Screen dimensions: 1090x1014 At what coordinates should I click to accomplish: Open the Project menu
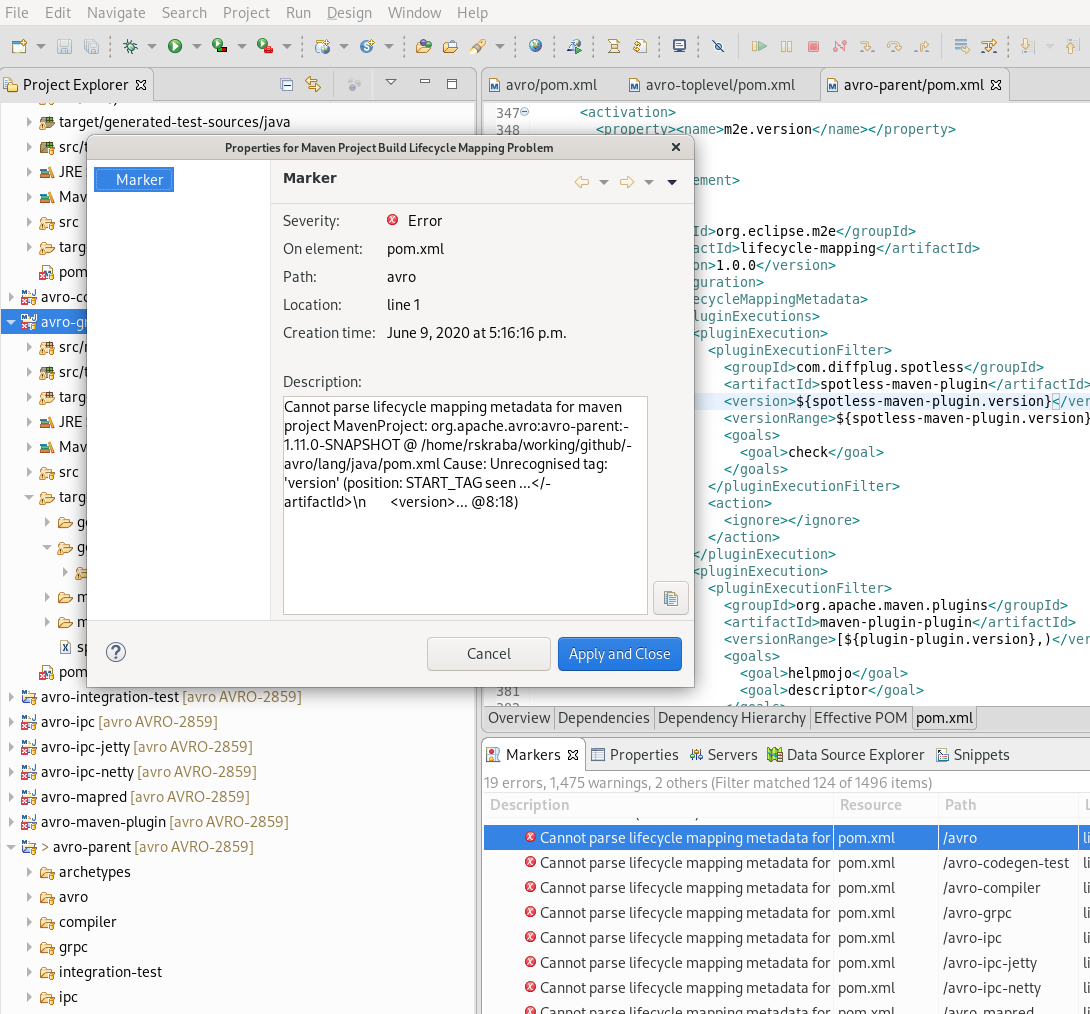[x=246, y=13]
